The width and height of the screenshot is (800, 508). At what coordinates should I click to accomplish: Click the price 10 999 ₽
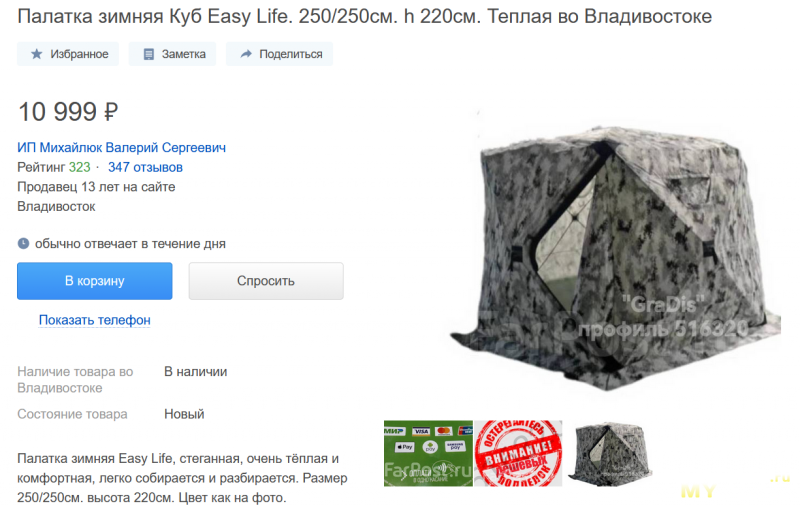[x=68, y=112]
